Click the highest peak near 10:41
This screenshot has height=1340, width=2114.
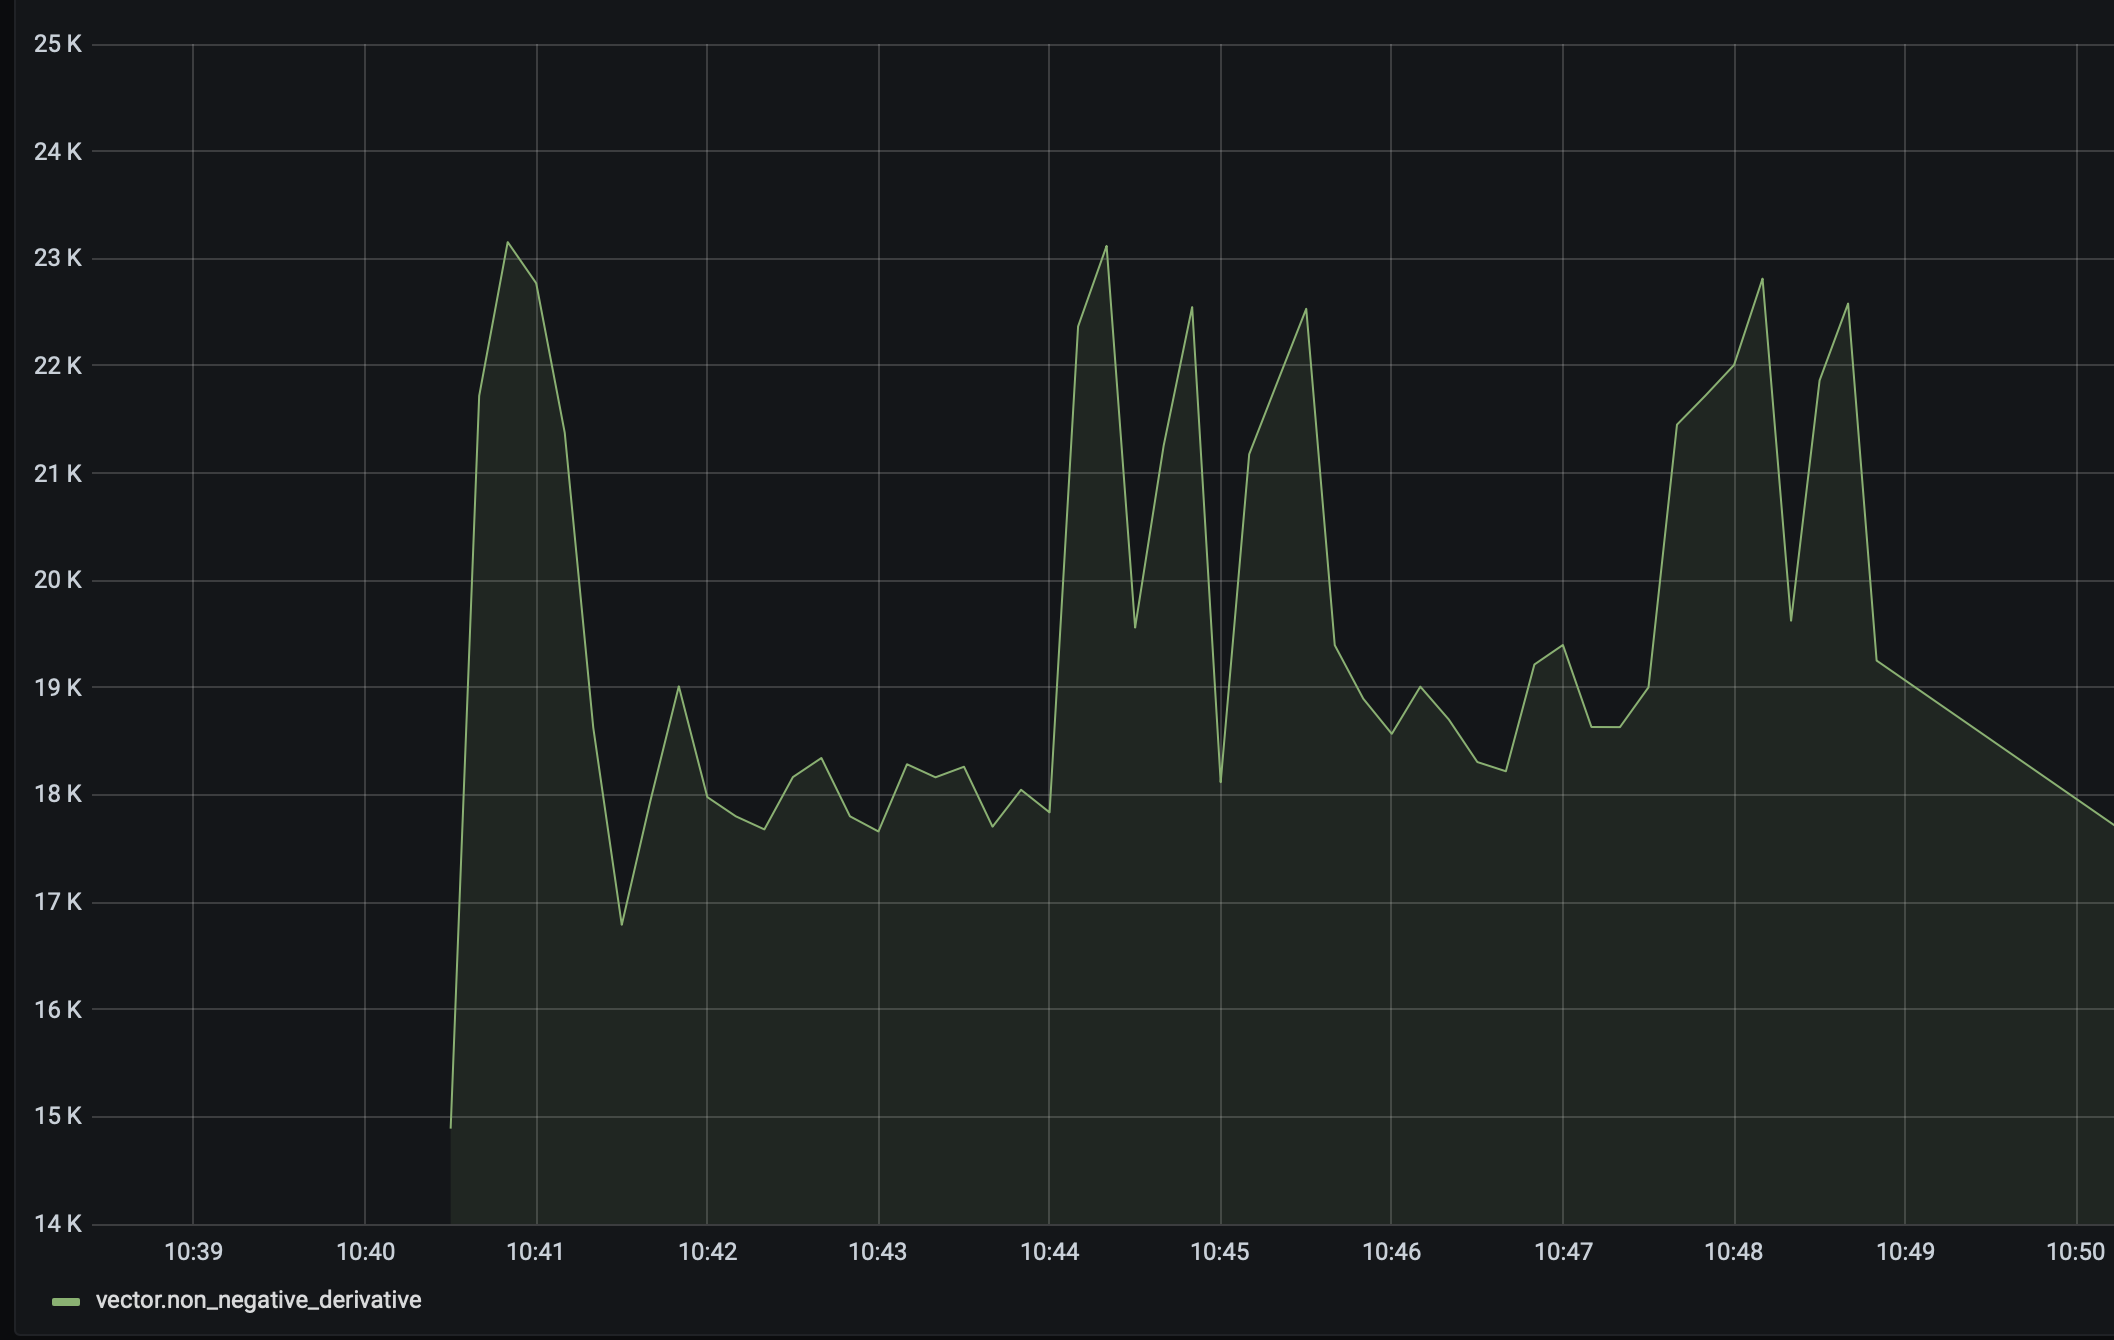[510, 243]
